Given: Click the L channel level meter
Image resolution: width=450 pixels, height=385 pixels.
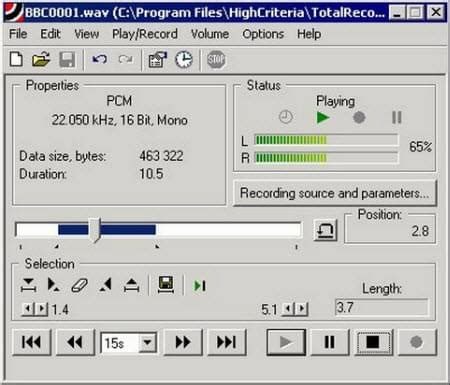Looking at the screenshot, I should pos(326,140).
